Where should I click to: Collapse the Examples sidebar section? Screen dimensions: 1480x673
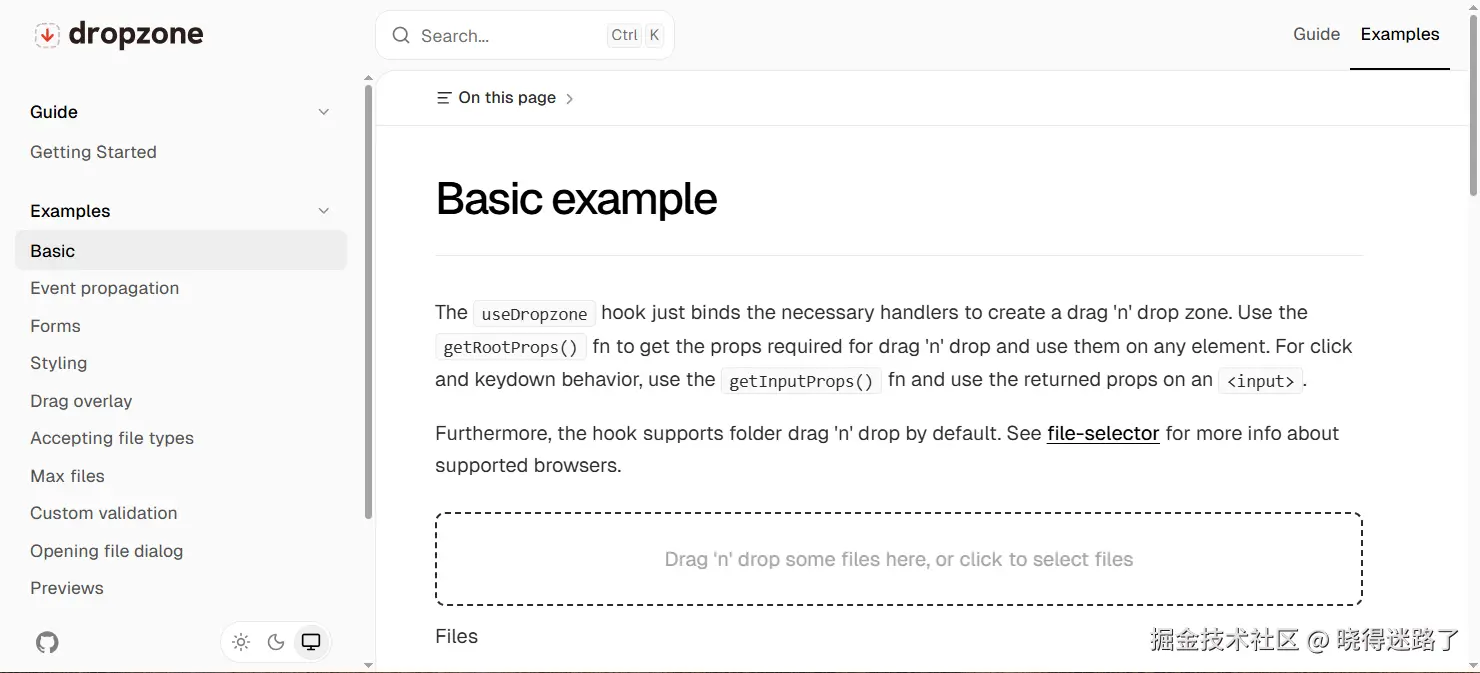pos(323,211)
